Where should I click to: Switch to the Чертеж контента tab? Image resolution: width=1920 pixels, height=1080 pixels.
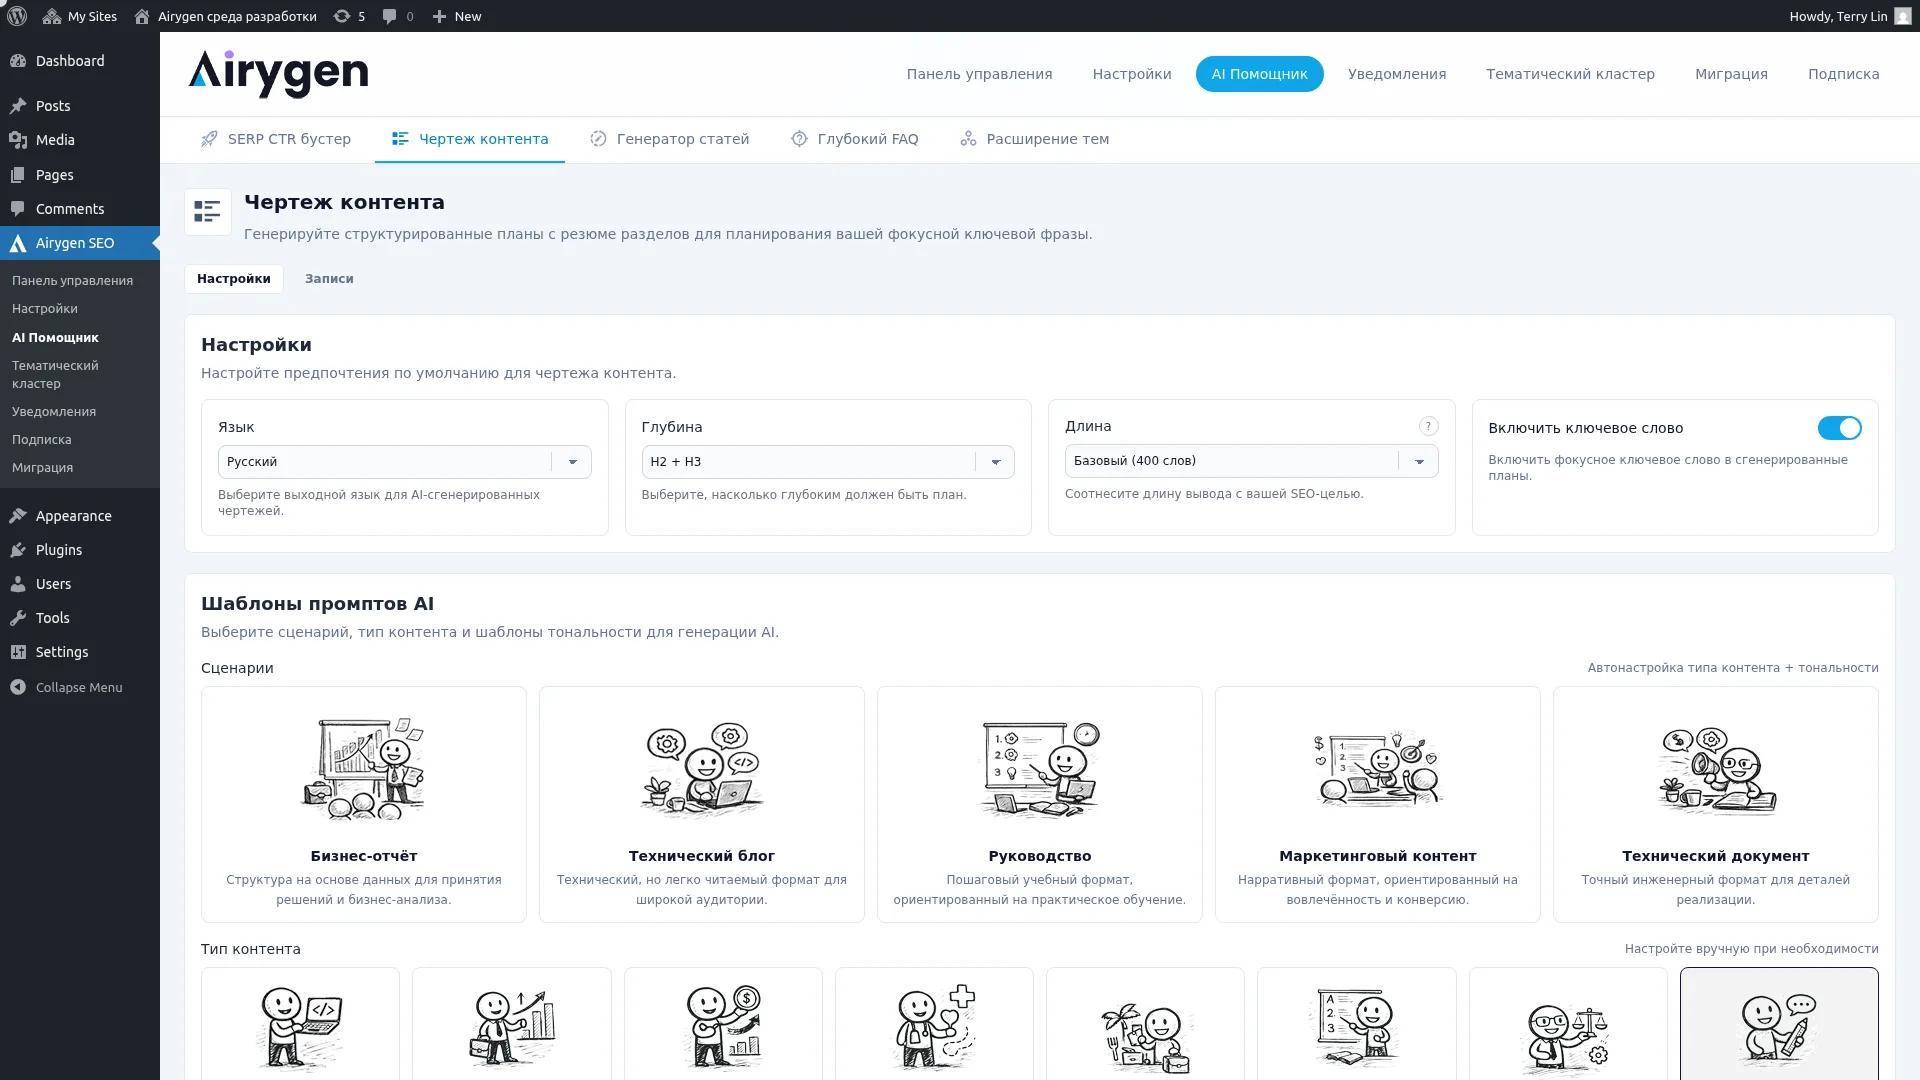pos(470,139)
